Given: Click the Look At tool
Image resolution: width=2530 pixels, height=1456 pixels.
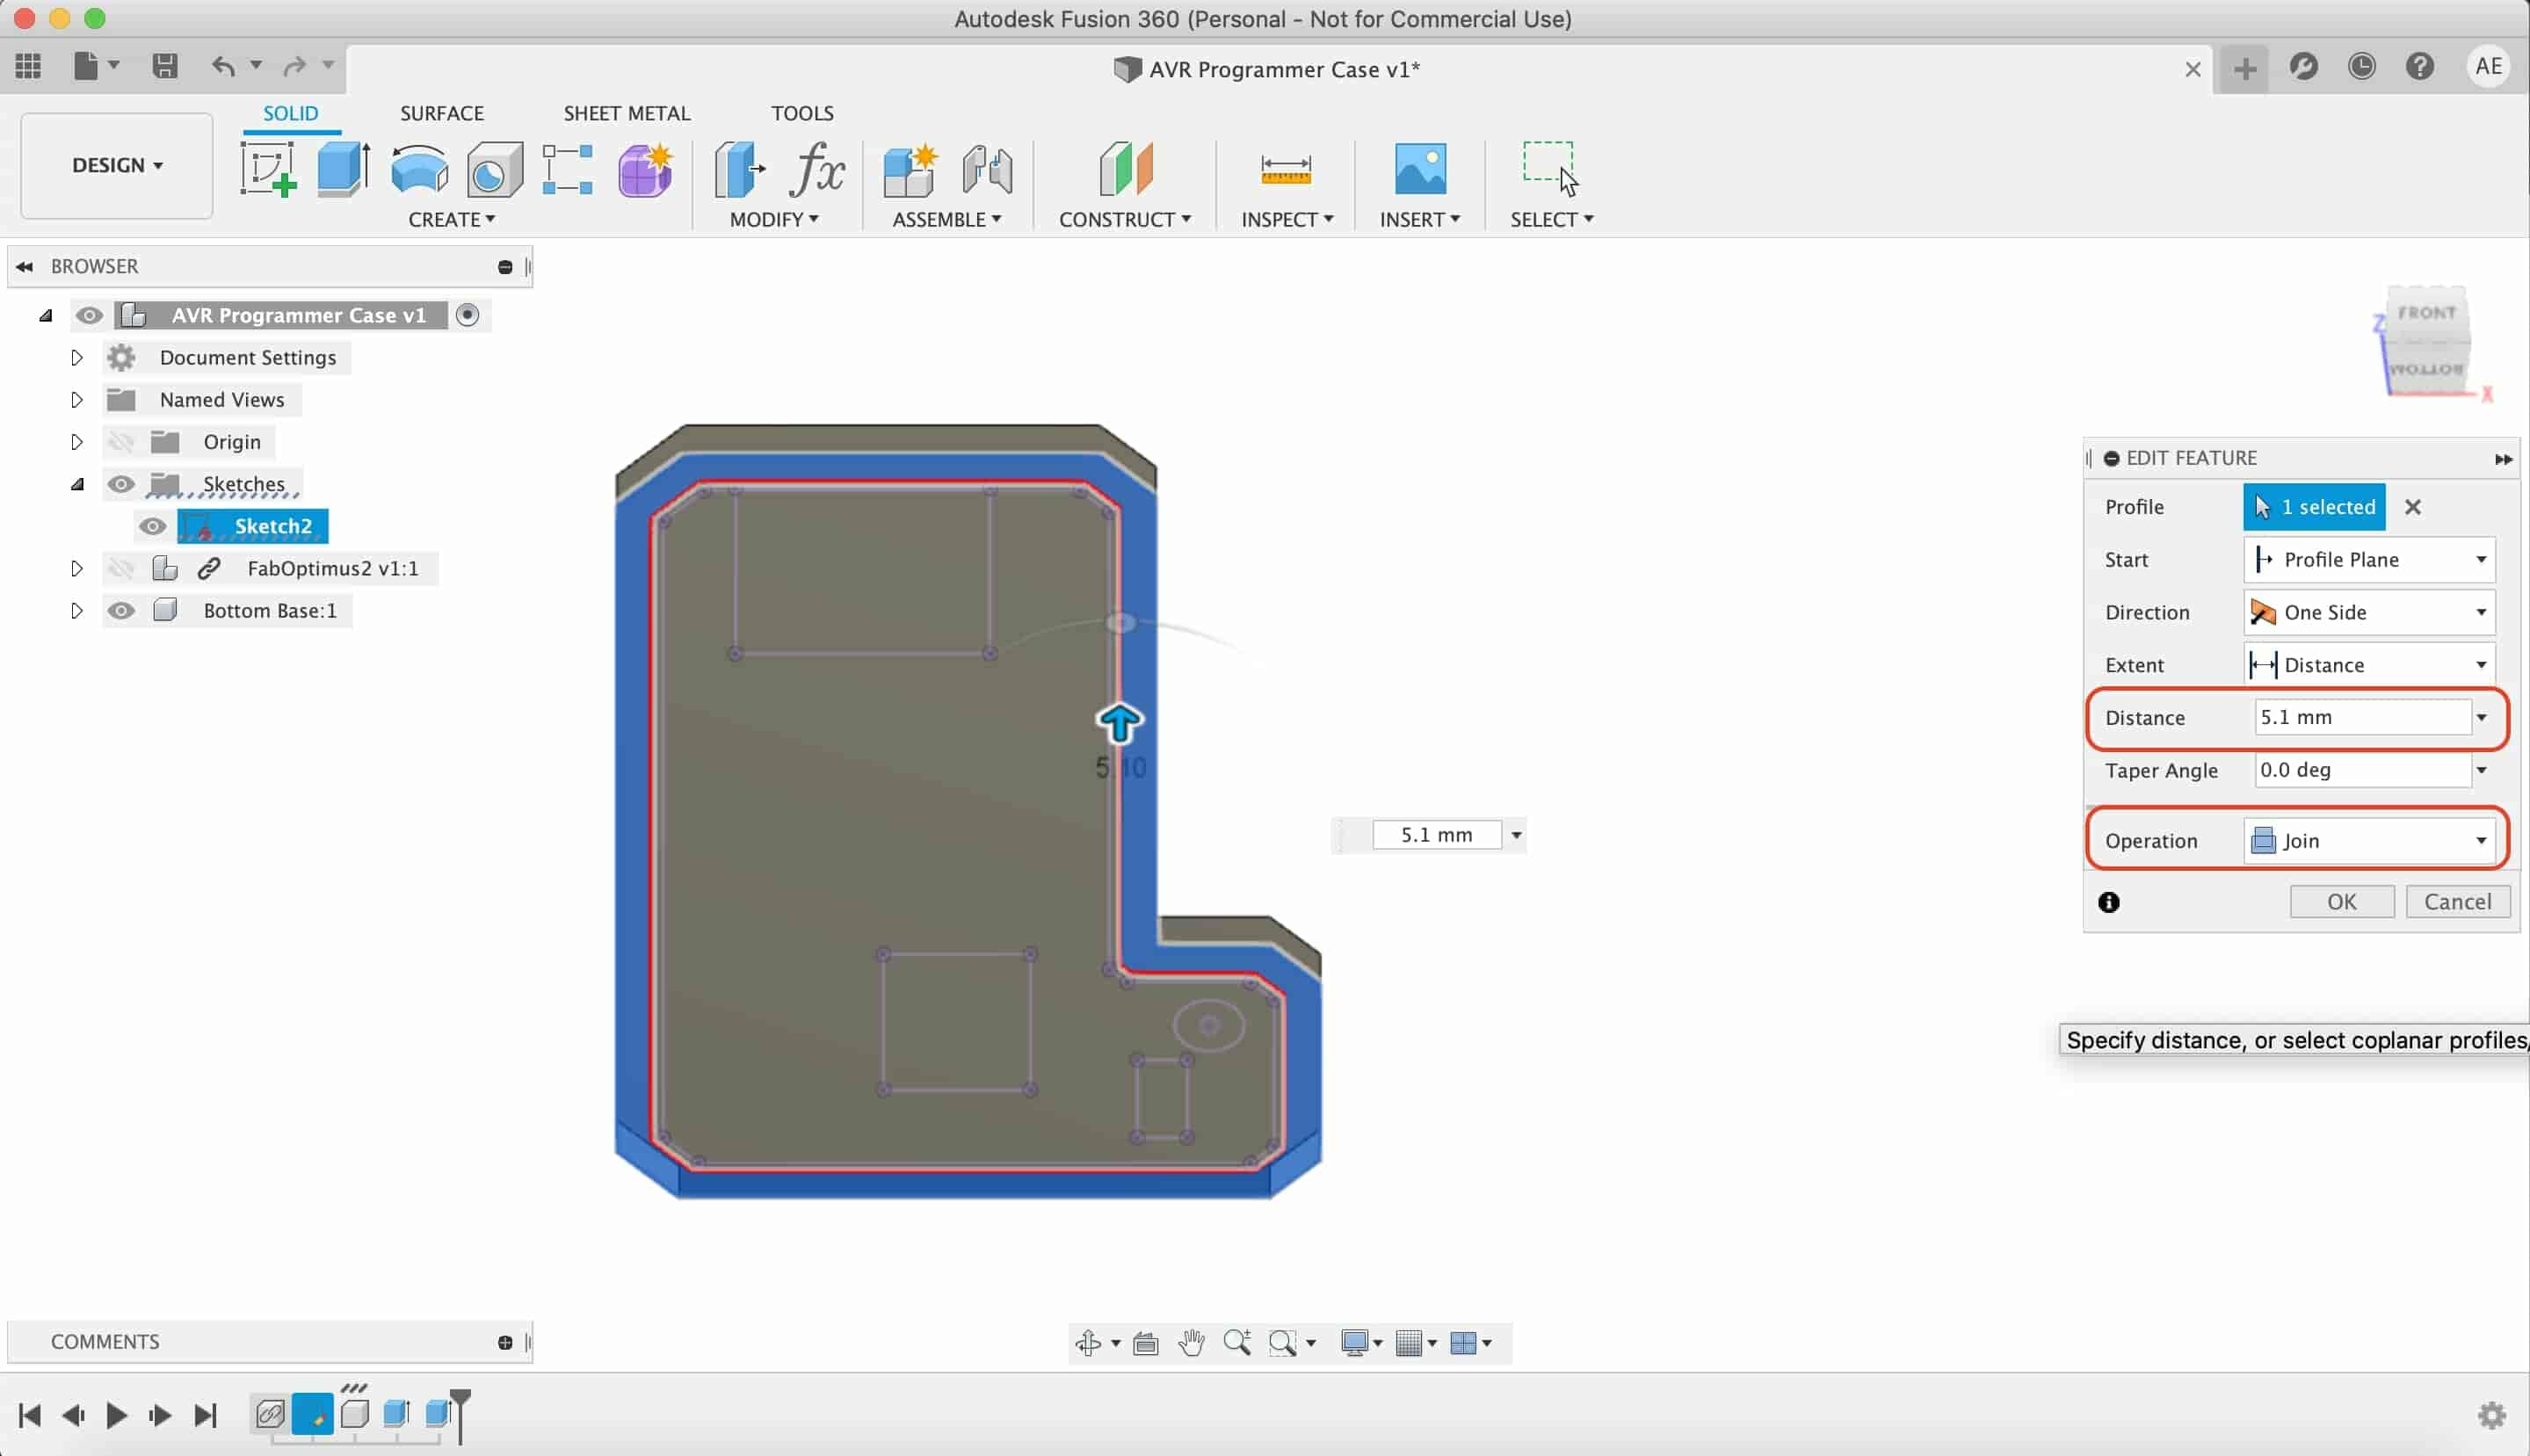Looking at the screenshot, I should [x=1146, y=1343].
